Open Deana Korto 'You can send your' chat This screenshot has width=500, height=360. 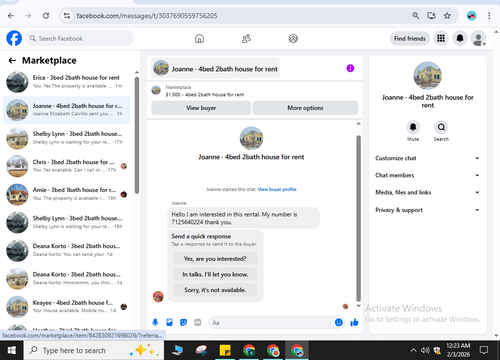tap(67, 250)
